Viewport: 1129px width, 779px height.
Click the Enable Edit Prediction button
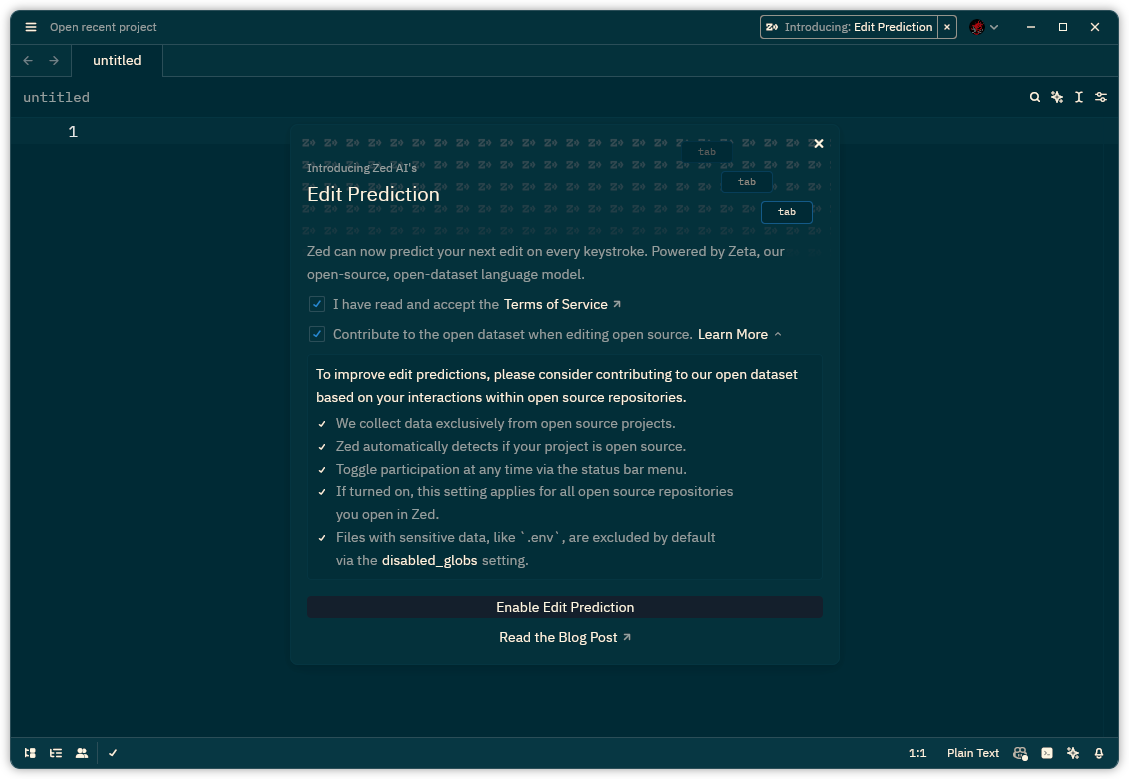(565, 607)
